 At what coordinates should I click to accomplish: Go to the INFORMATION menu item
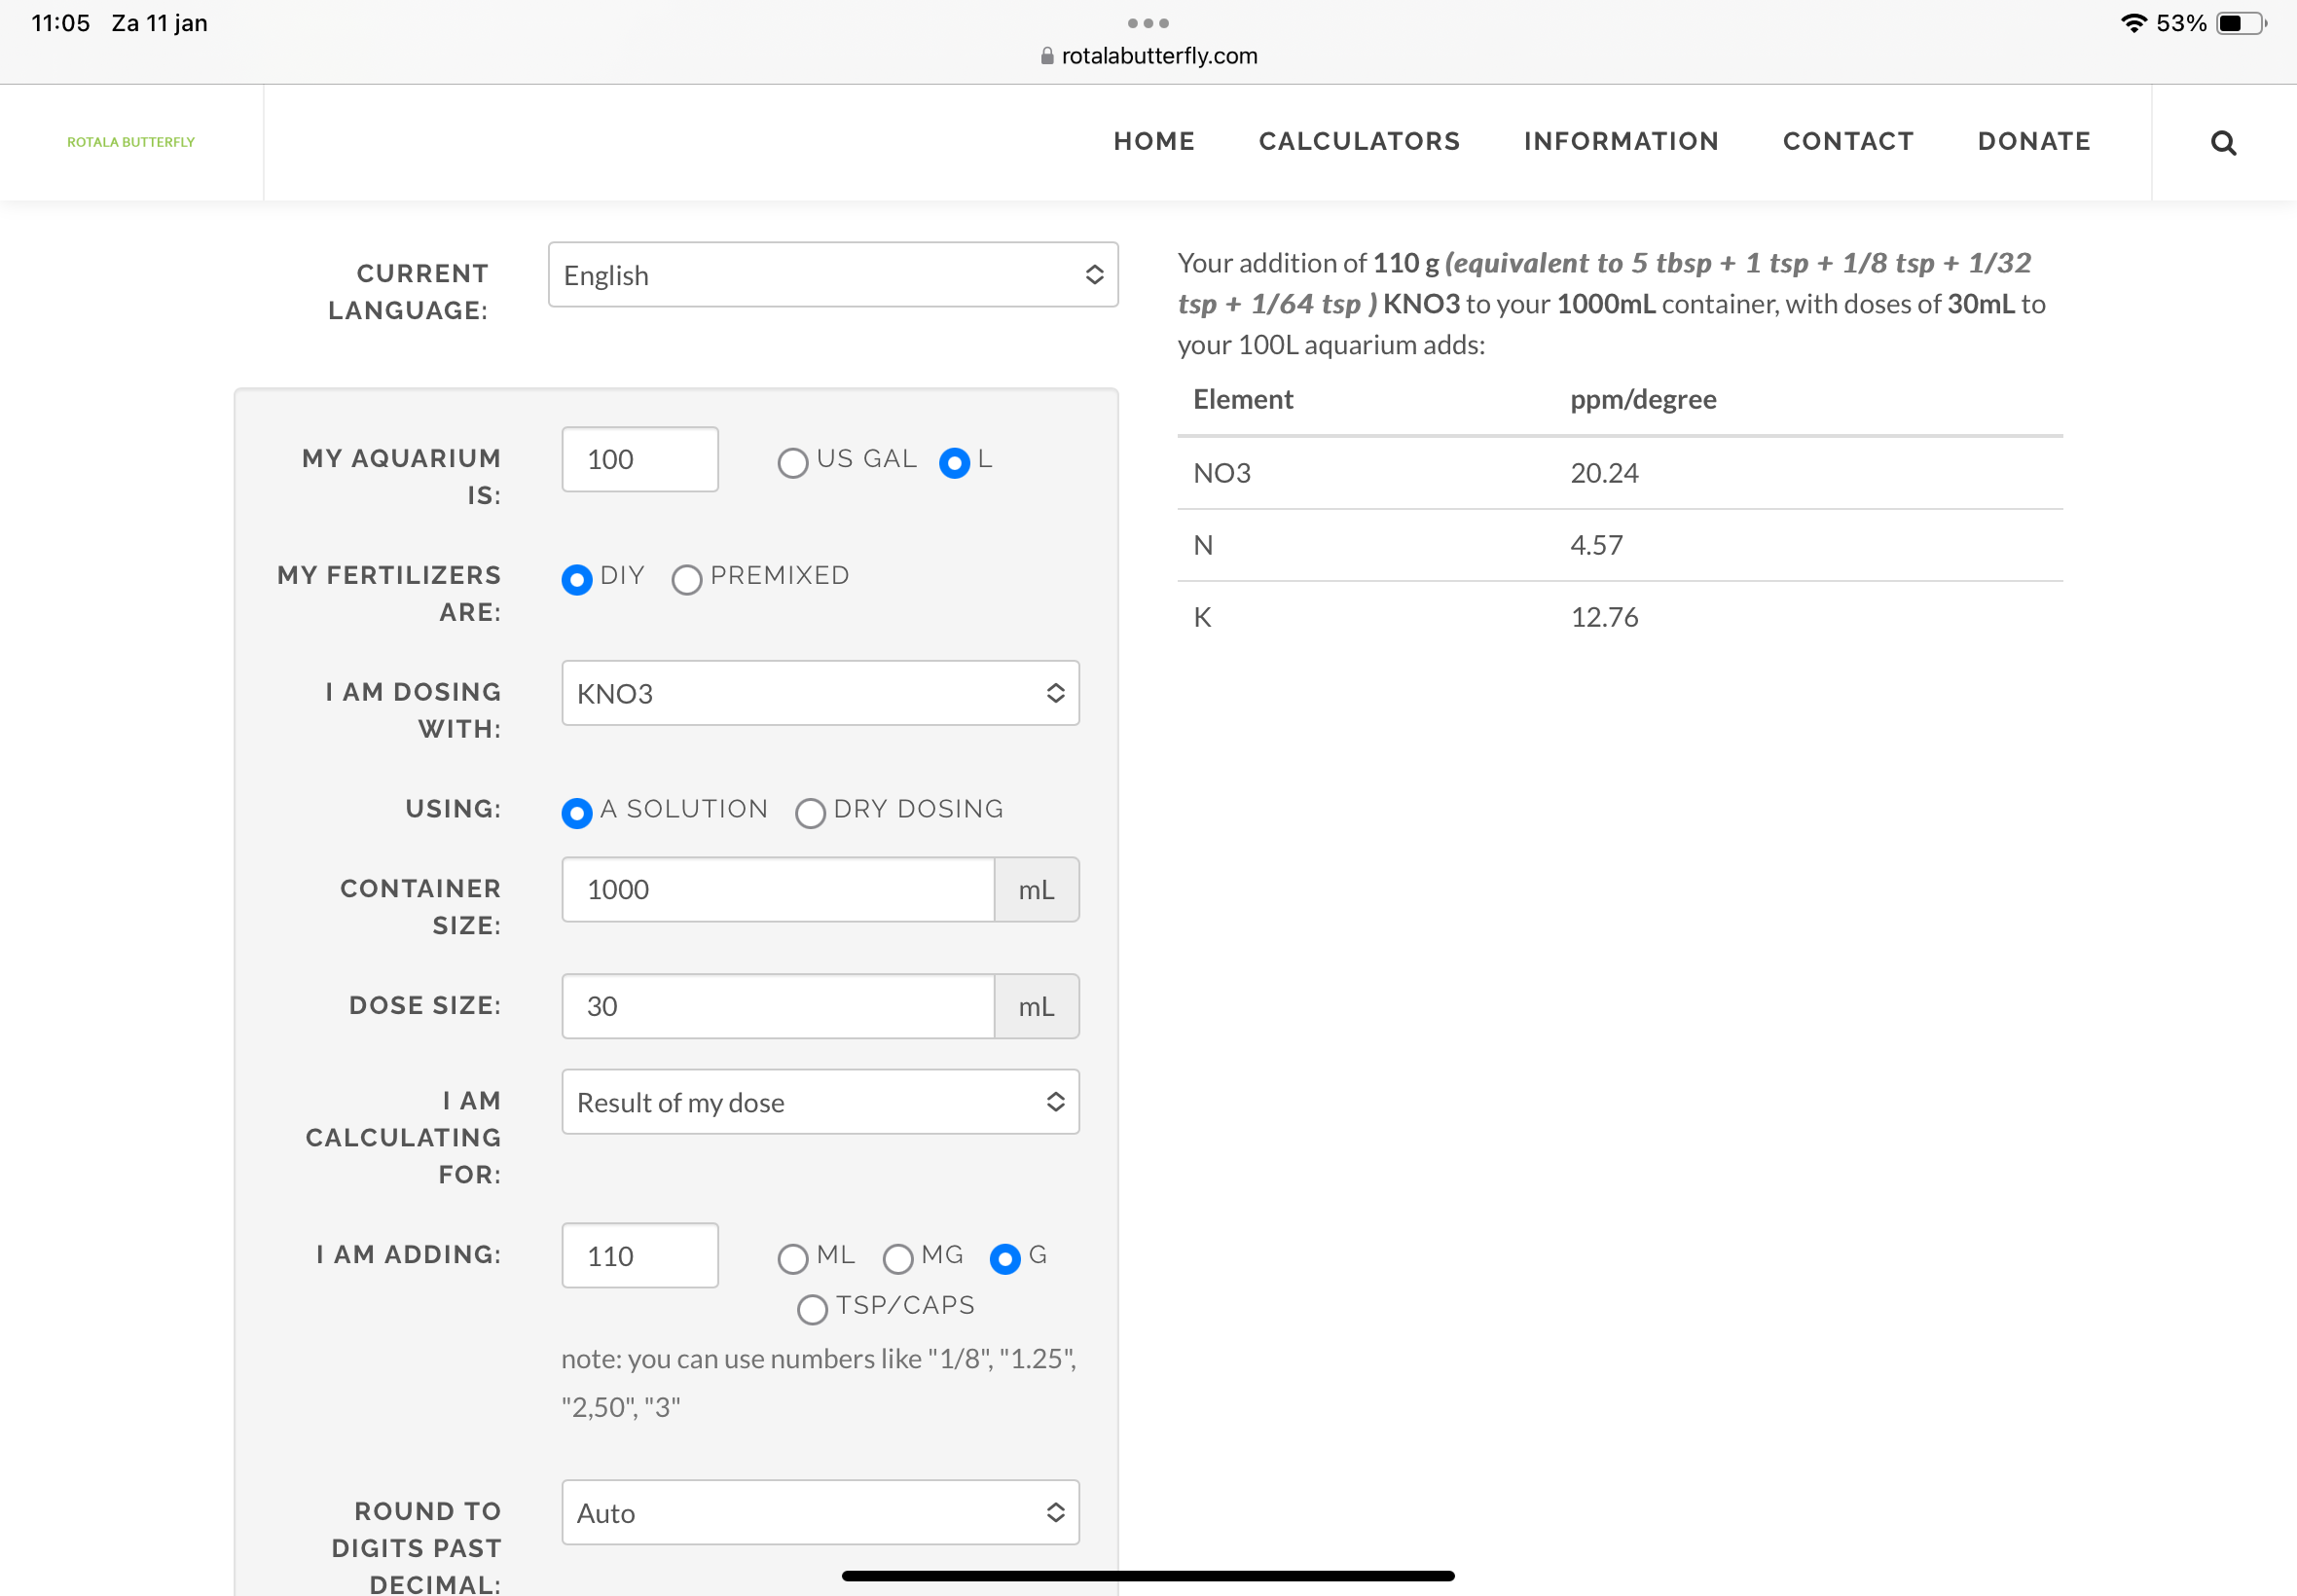(x=1620, y=141)
